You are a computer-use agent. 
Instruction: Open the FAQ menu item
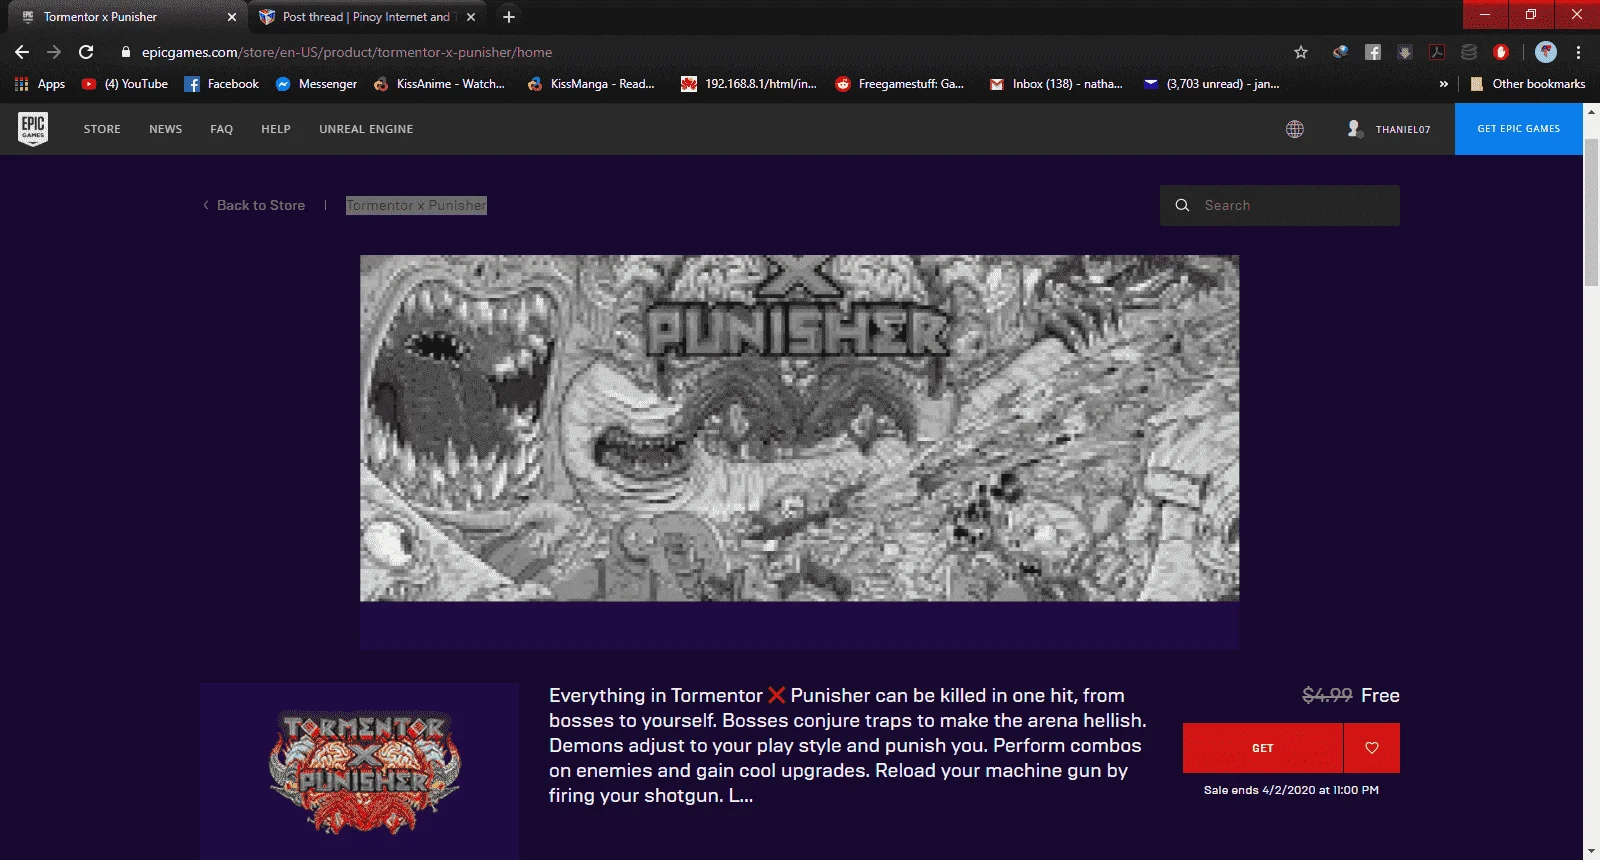(222, 129)
